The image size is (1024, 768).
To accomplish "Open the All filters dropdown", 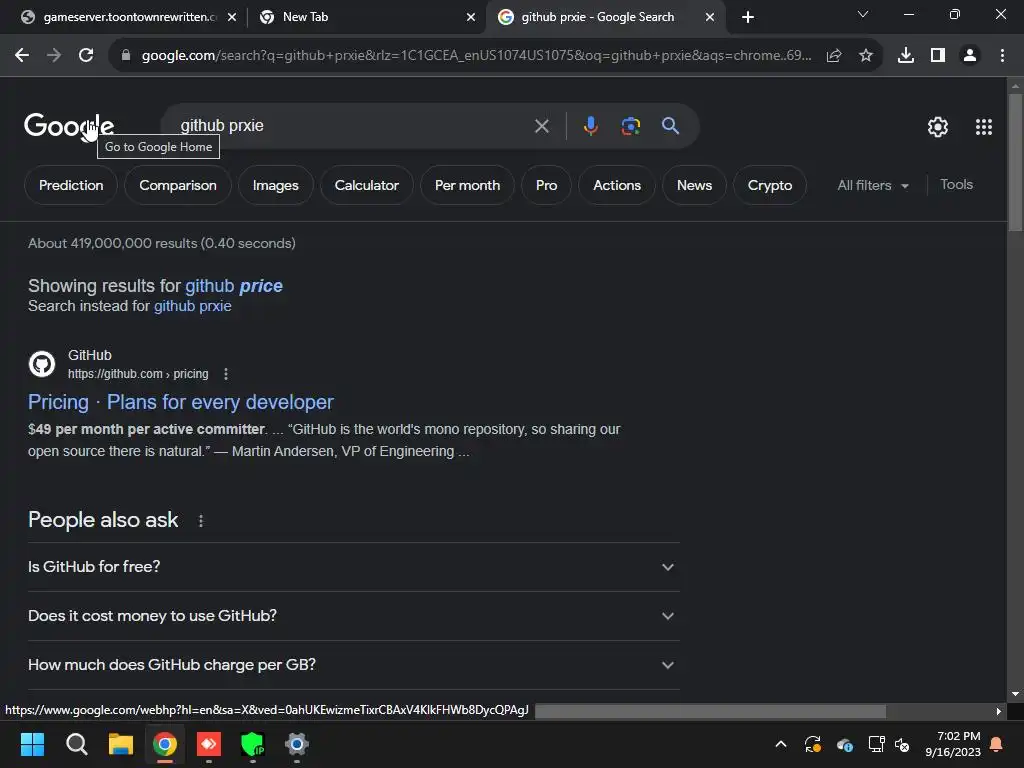I will click(x=872, y=185).
